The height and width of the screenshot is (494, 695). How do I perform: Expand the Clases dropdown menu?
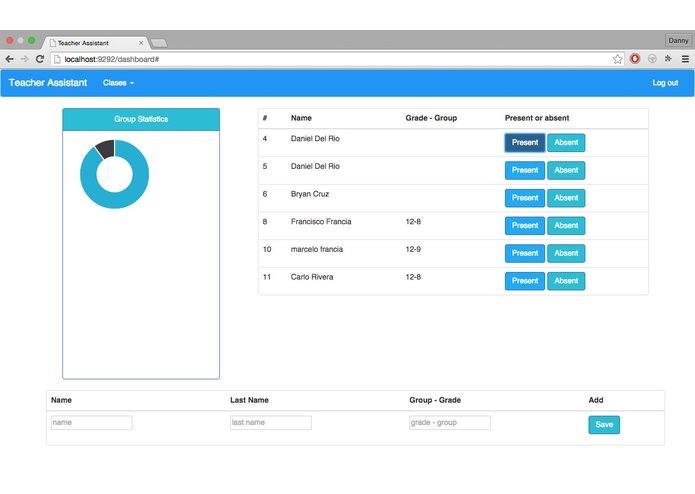coord(118,83)
